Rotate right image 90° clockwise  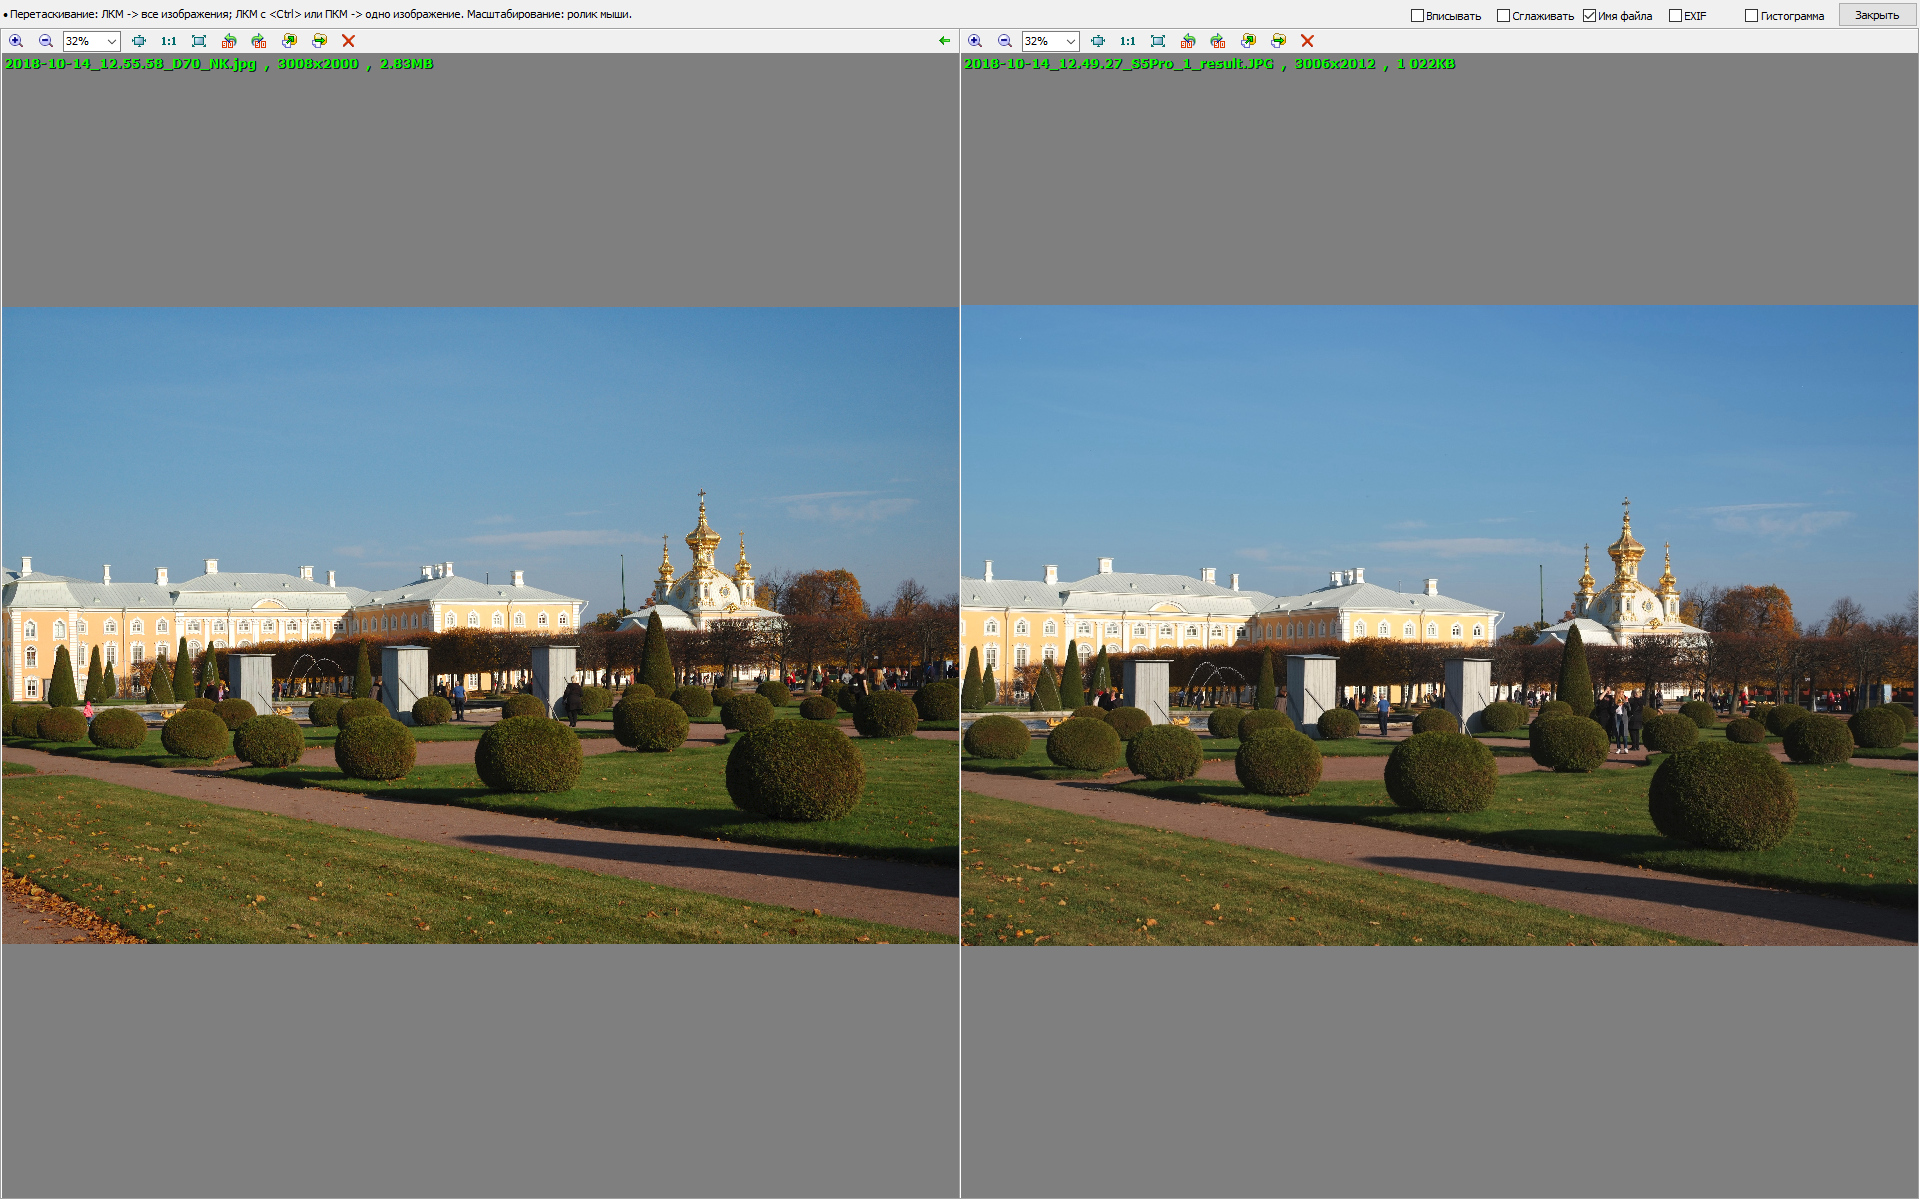1218,41
